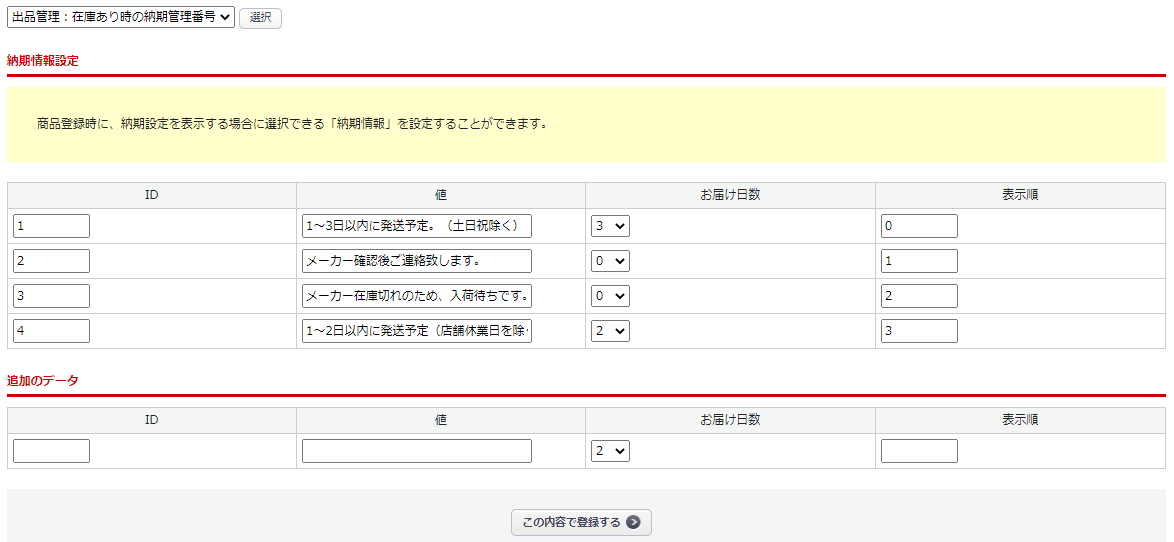Image resolution: width=1174 pixels, height=542 pixels.
Task: Click empty ID field under 追加のデータ
Action: point(52,451)
